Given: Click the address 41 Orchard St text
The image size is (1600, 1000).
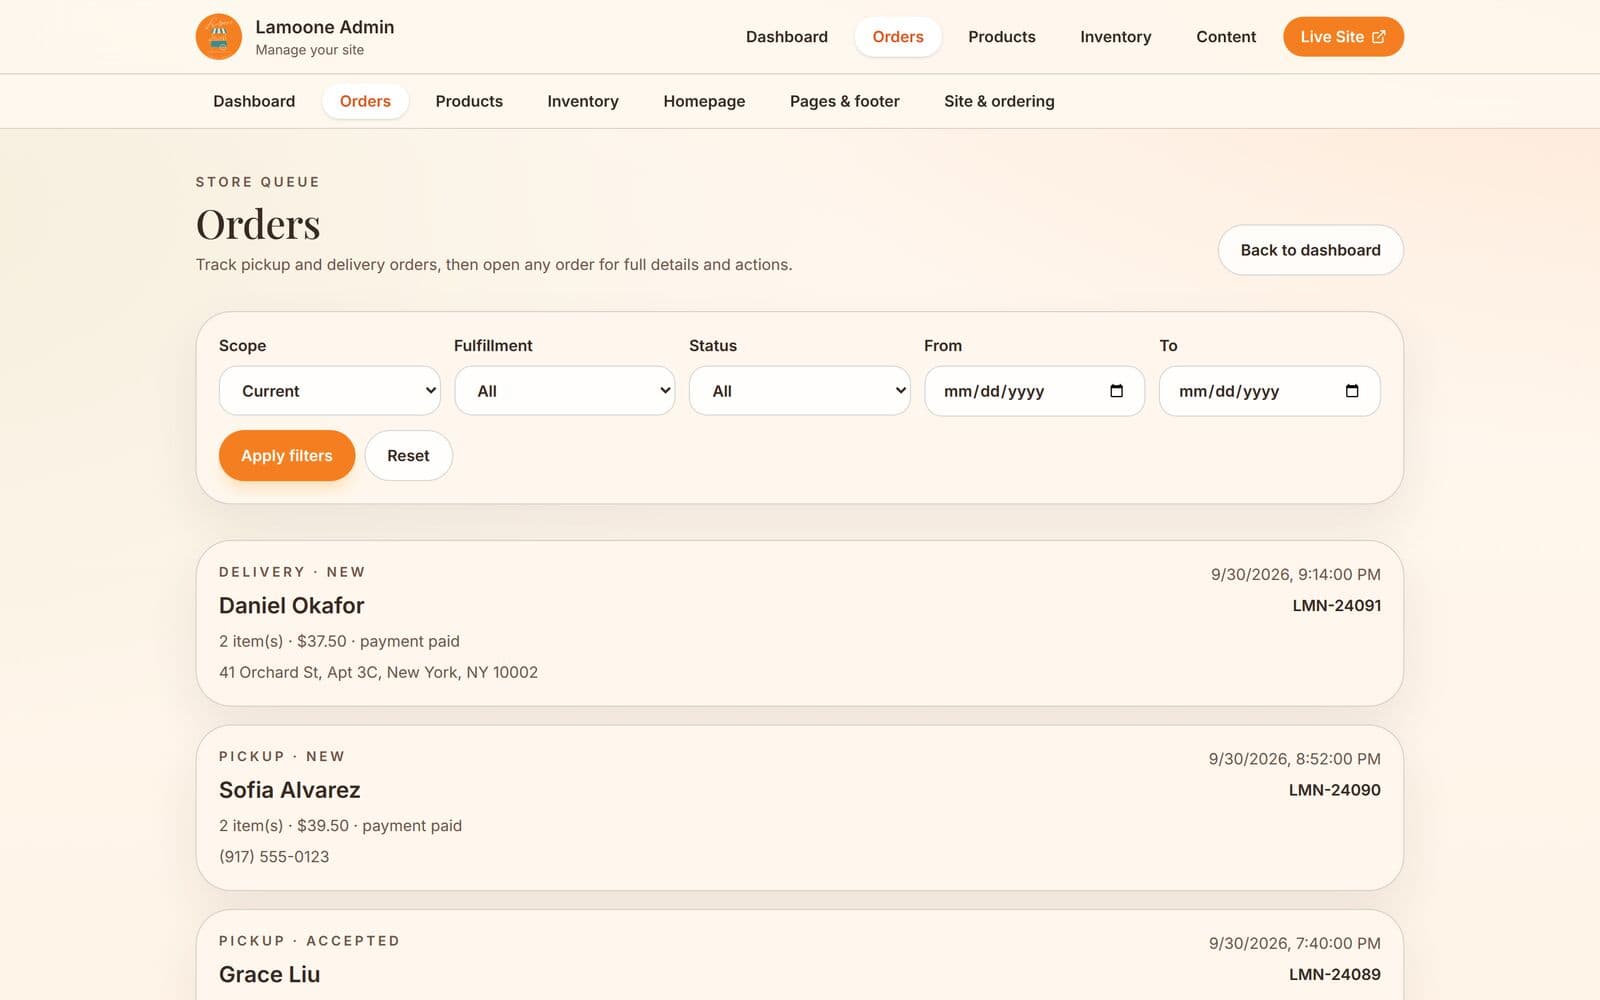Looking at the screenshot, I should click(378, 672).
